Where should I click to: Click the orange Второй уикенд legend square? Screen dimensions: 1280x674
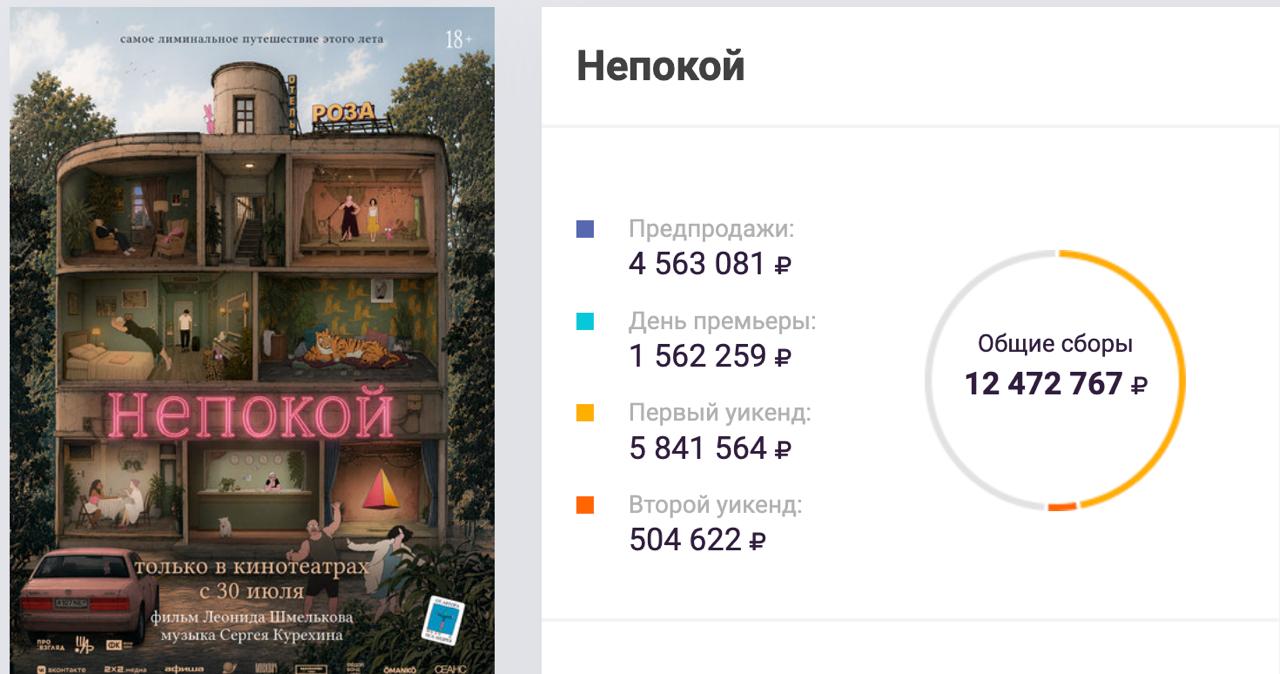(x=585, y=505)
